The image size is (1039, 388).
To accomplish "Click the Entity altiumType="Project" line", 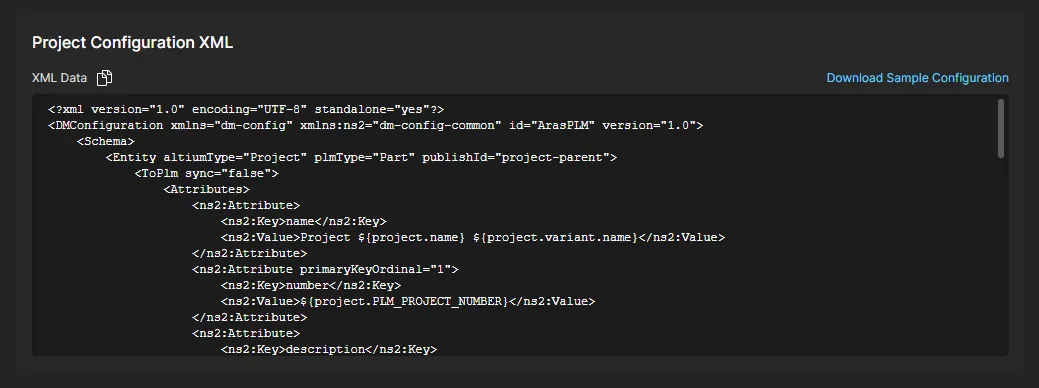I will pyautogui.click(x=361, y=157).
